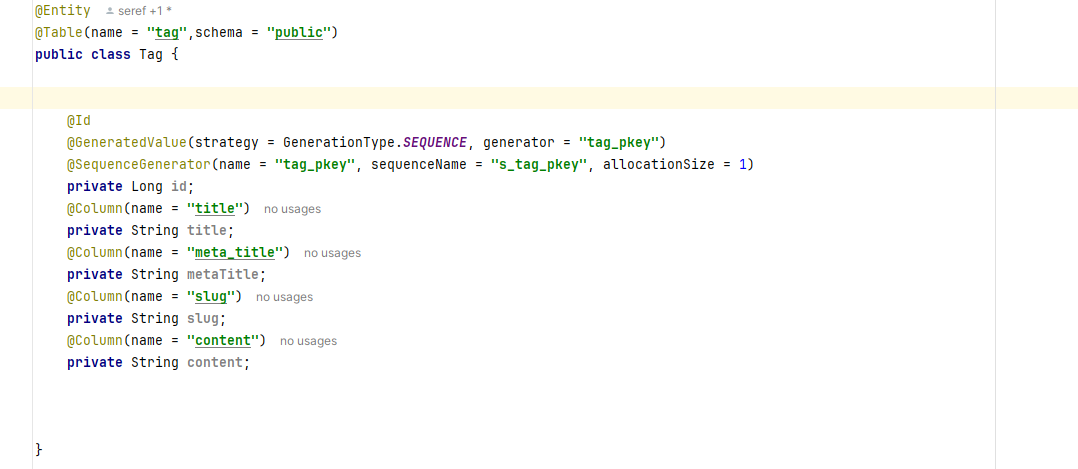Image resolution: width=1078 pixels, height=469 pixels.
Task: Click "no usages" hint next to title column
Action: (292, 209)
